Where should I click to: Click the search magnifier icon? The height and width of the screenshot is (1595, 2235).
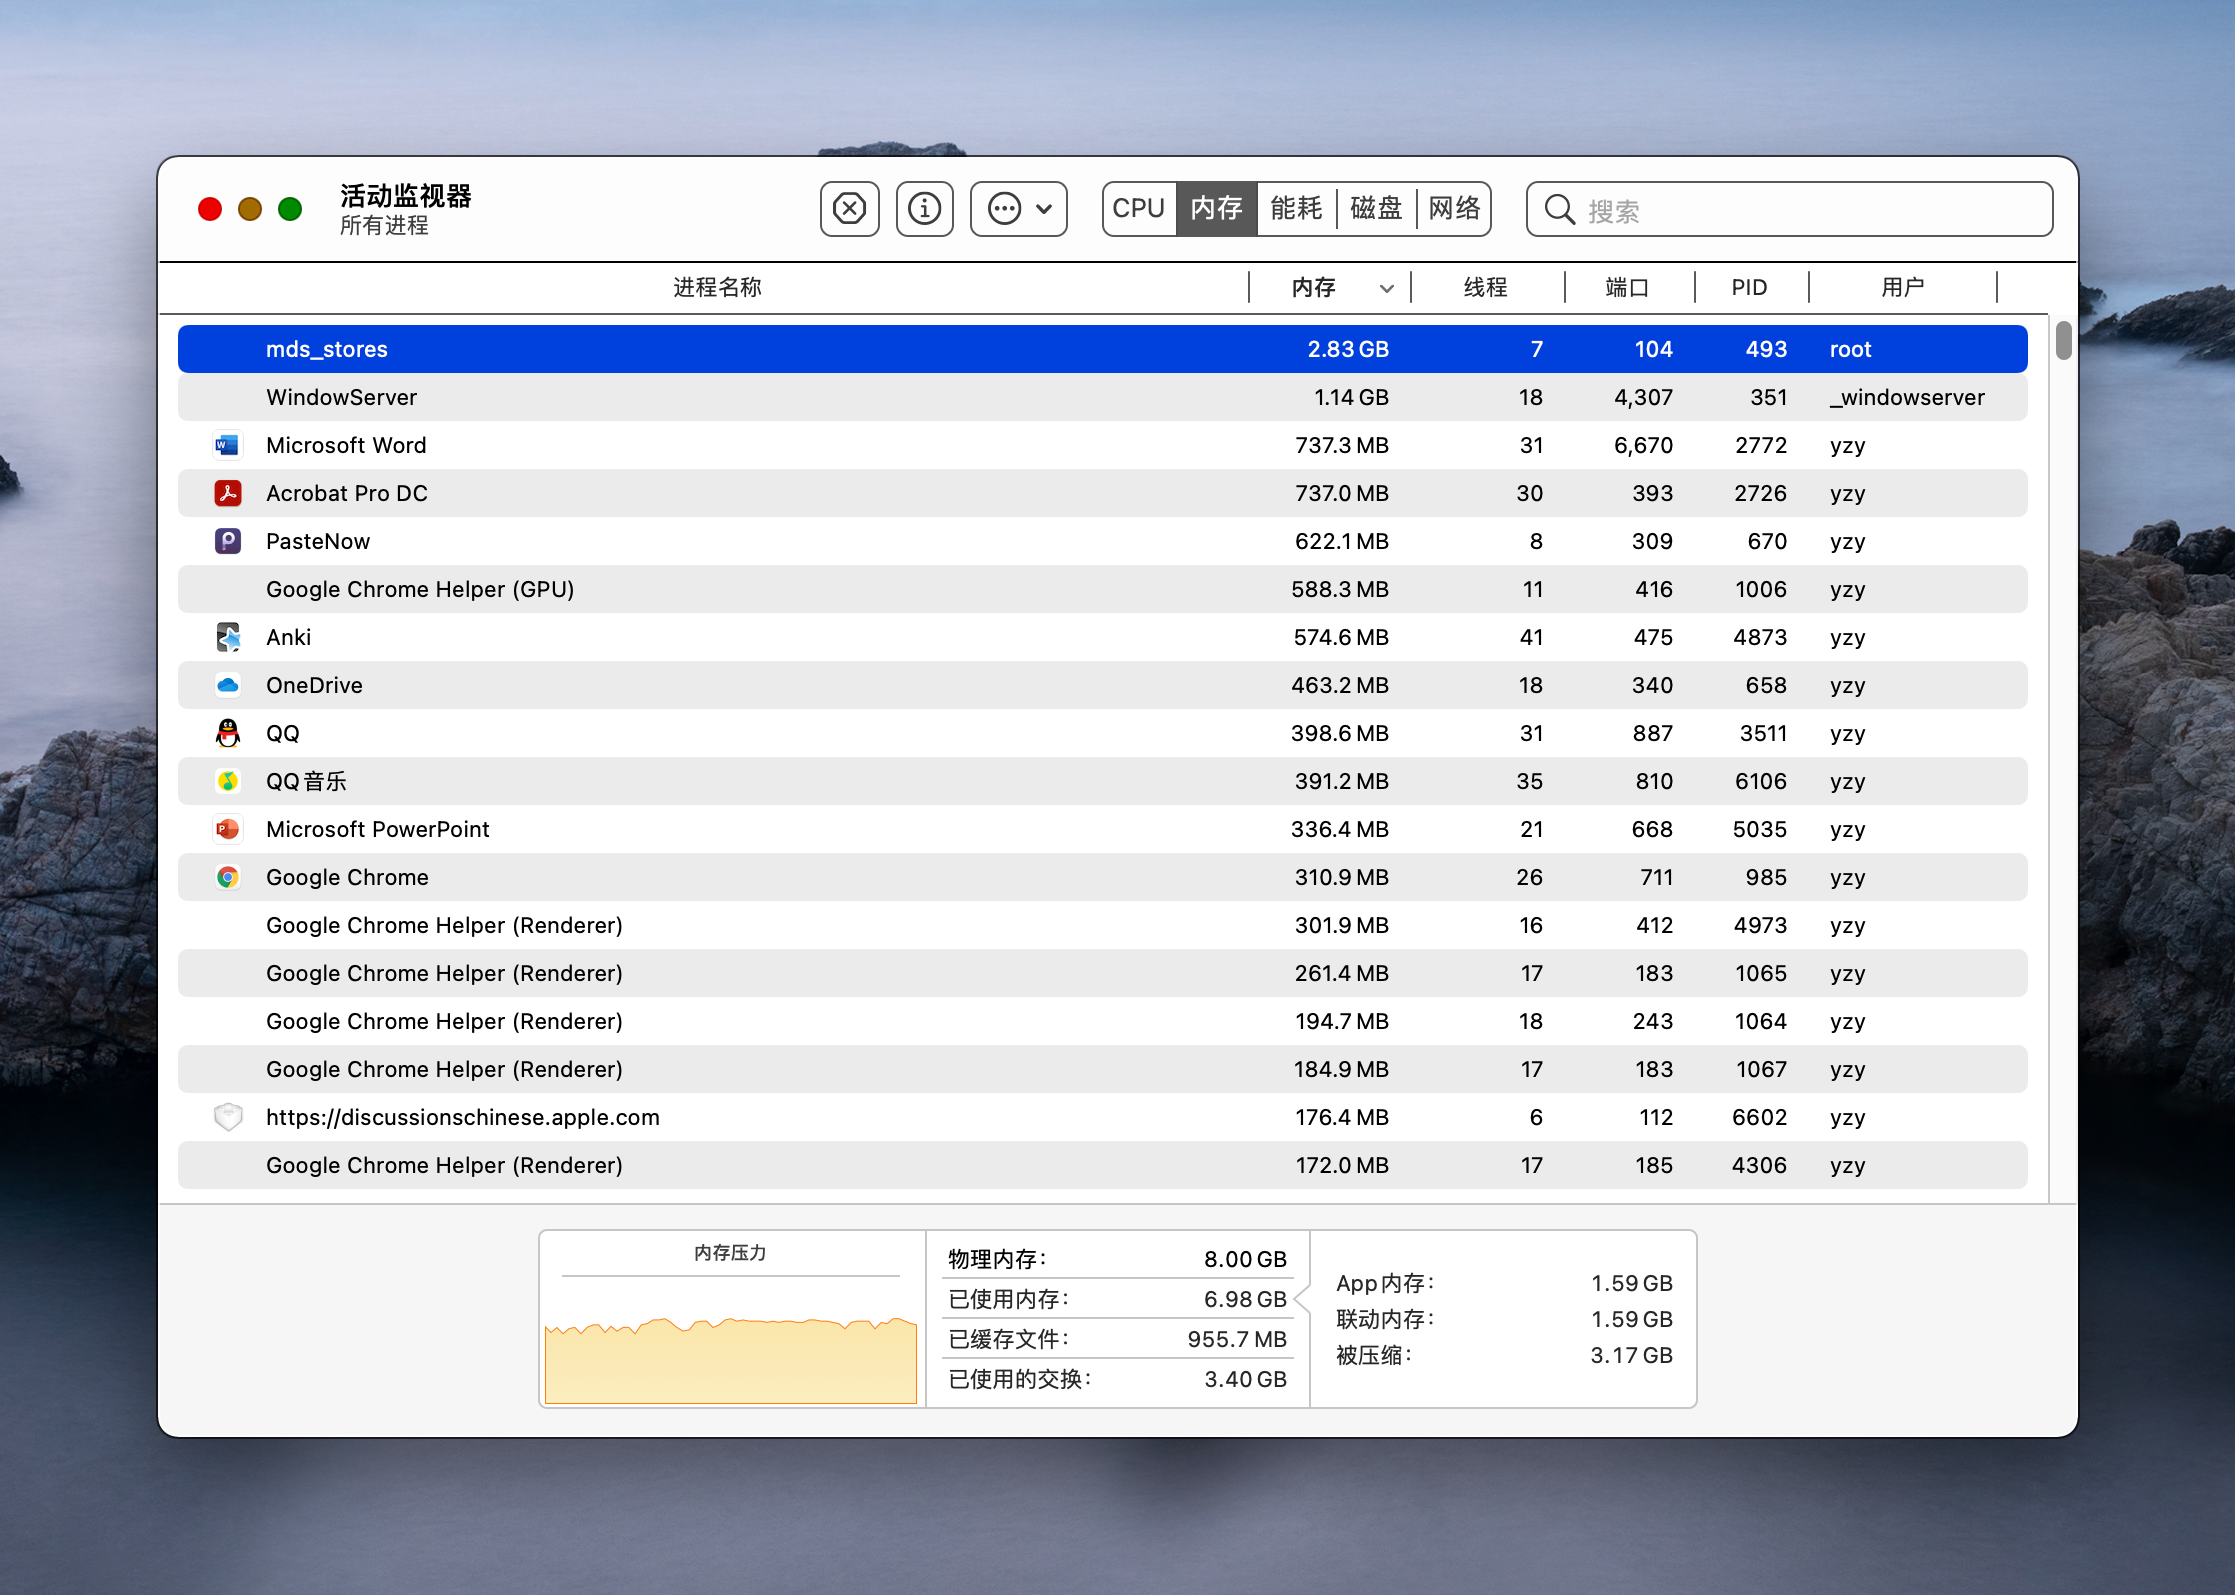1559,209
